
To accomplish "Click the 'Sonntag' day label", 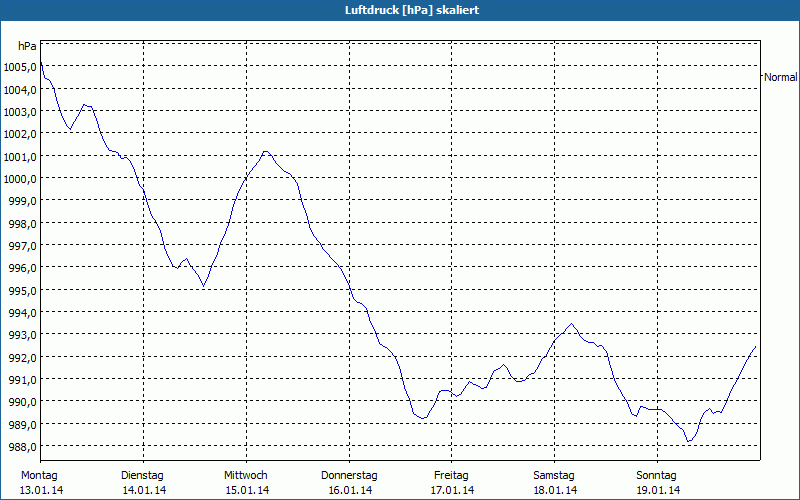I will [657, 476].
